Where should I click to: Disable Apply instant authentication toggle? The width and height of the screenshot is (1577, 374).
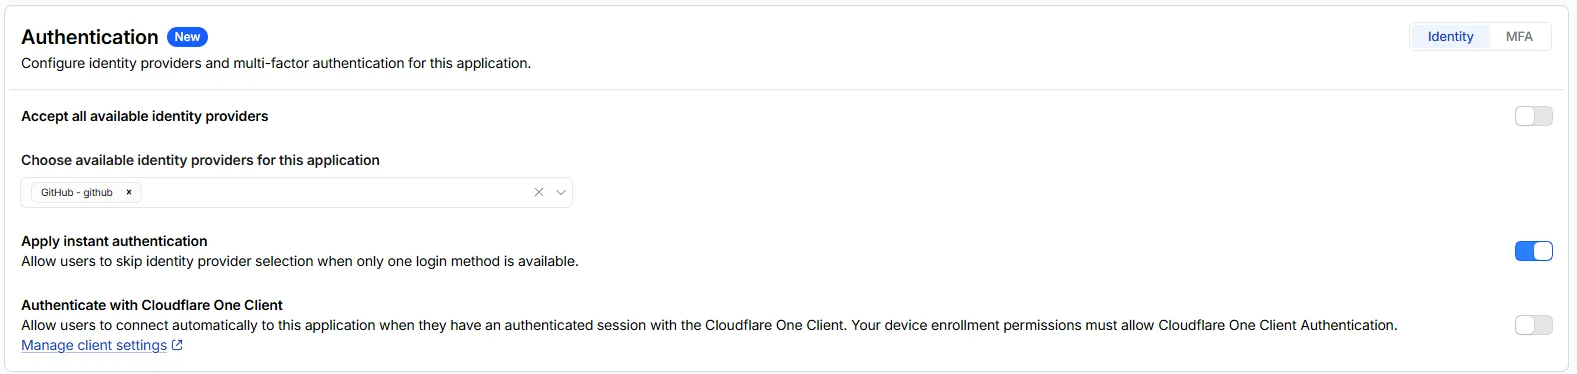click(1533, 251)
